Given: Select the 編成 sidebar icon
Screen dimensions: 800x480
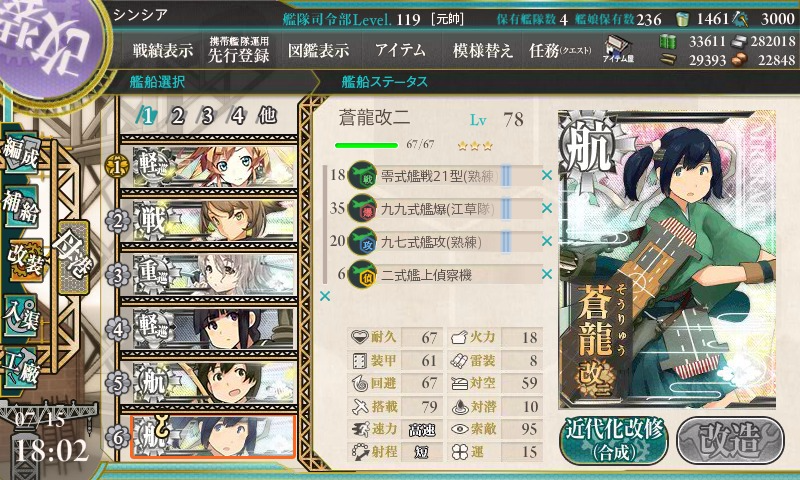Looking at the screenshot, I should (21, 152).
